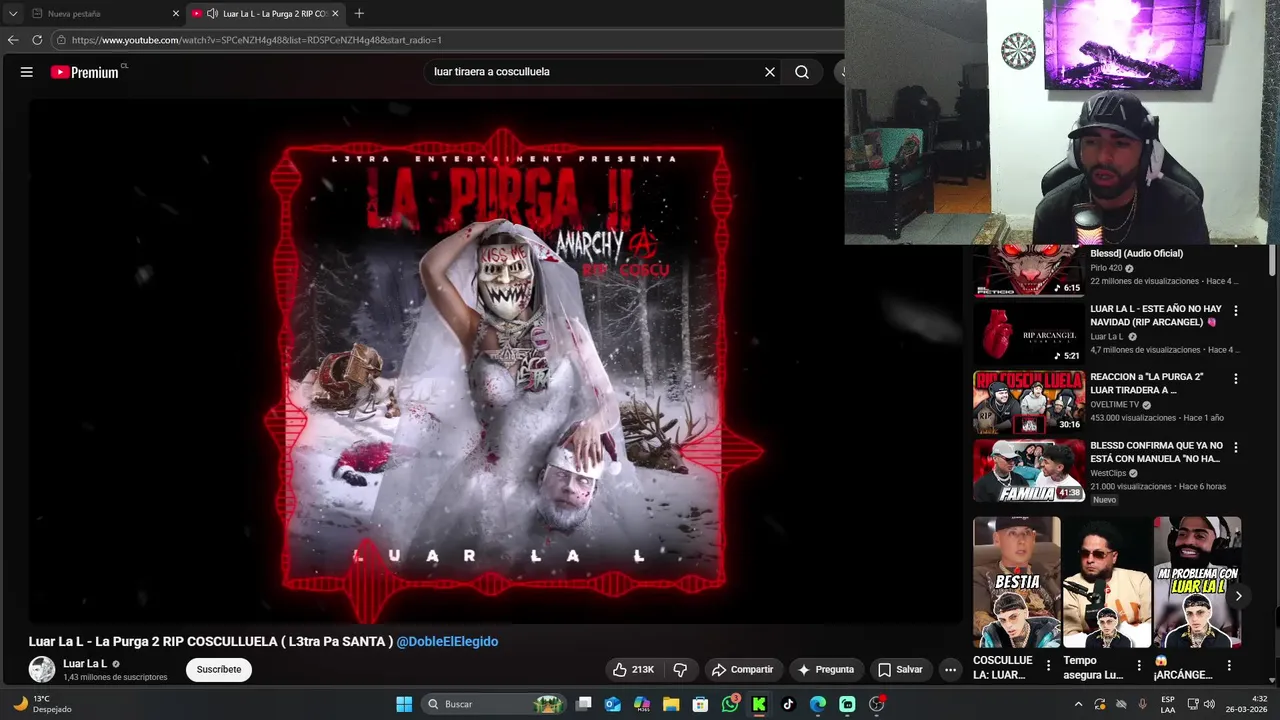Open File Explorer from the taskbar
This screenshot has height=720, width=1280.
click(x=671, y=704)
